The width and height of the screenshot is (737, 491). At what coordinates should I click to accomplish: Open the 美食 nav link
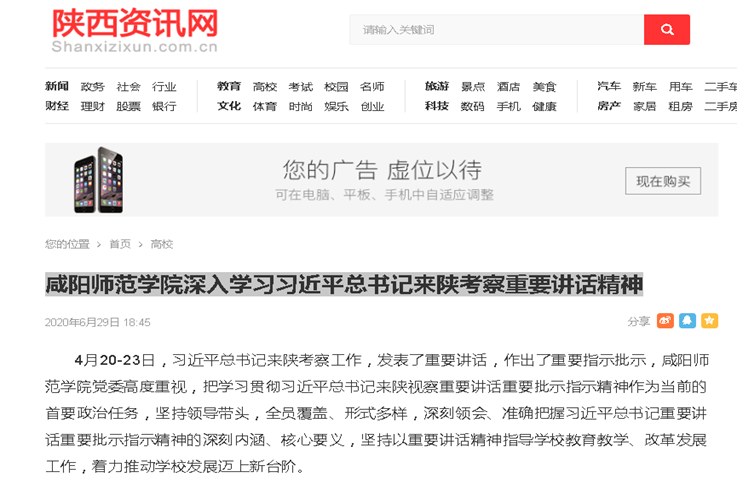click(x=544, y=86)
